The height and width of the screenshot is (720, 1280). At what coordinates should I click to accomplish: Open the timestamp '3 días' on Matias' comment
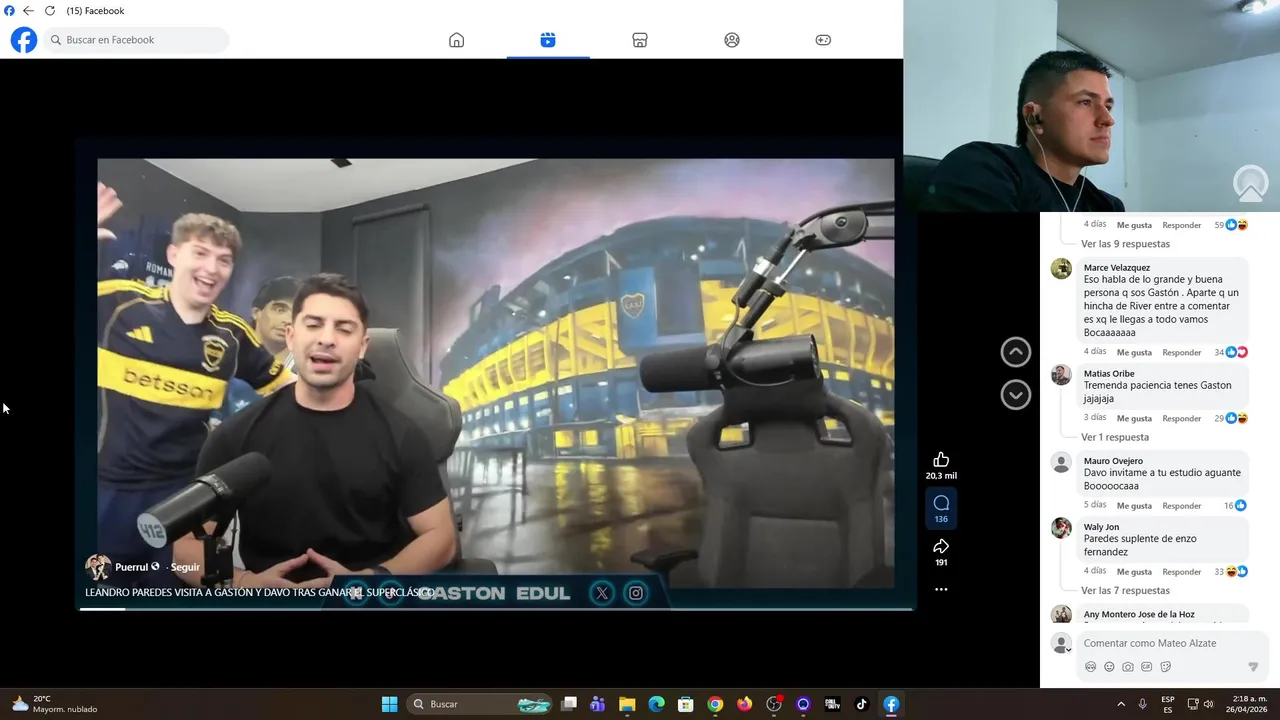pos(1095,417)
